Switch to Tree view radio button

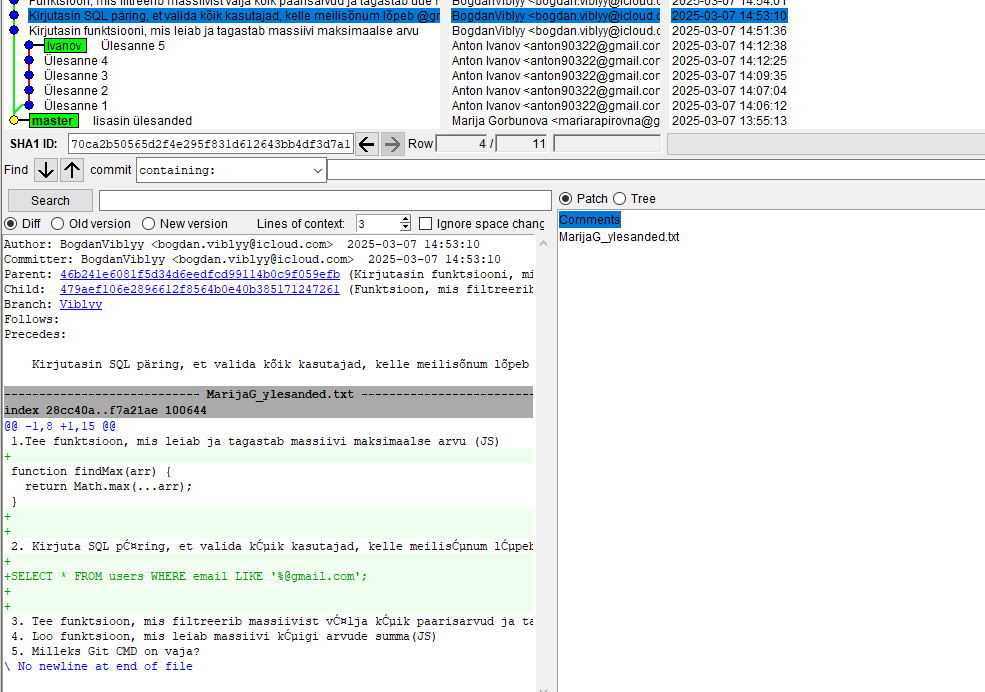[x=620, y=199]
